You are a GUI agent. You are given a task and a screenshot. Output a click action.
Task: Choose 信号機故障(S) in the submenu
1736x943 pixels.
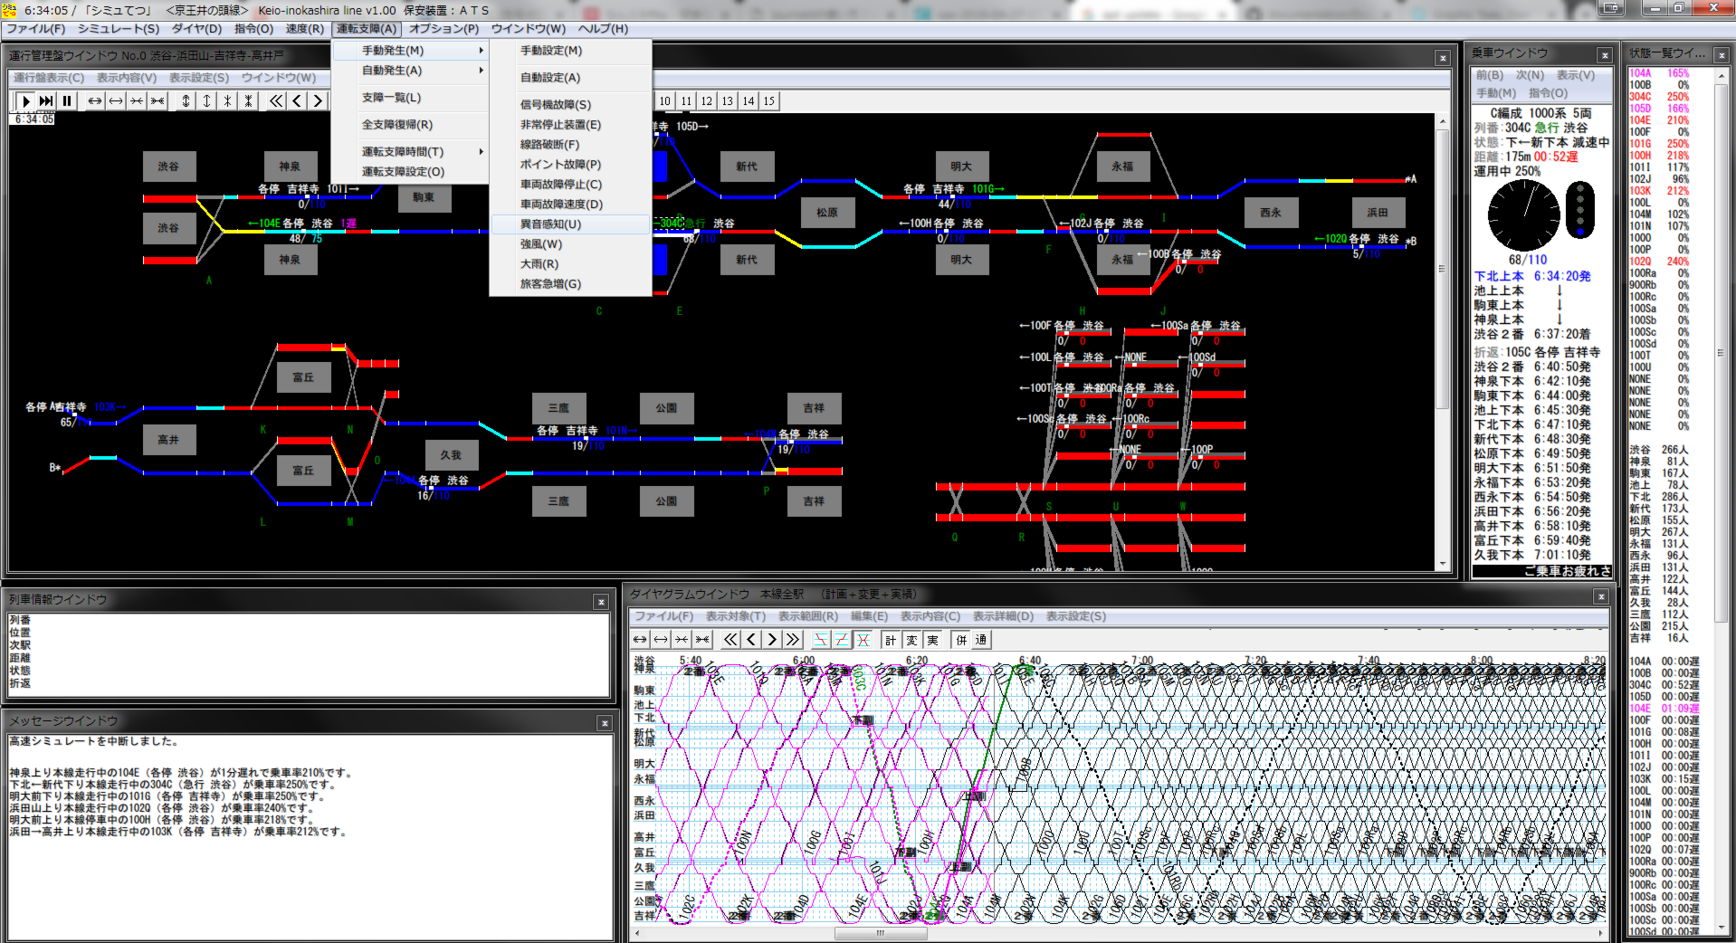pyautogui.click(x=555, y=105)
